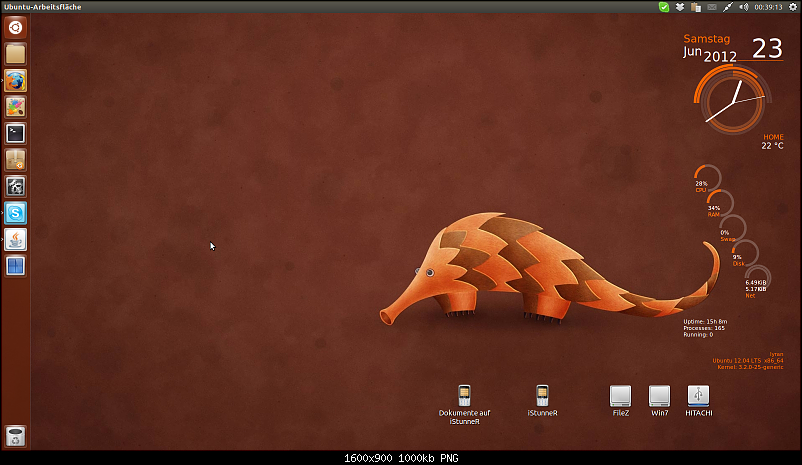The height and width of the screenshot is (465, 802).
Task: Click the Kernel 3.2.0-25-generic text
Action: (750, 367)
